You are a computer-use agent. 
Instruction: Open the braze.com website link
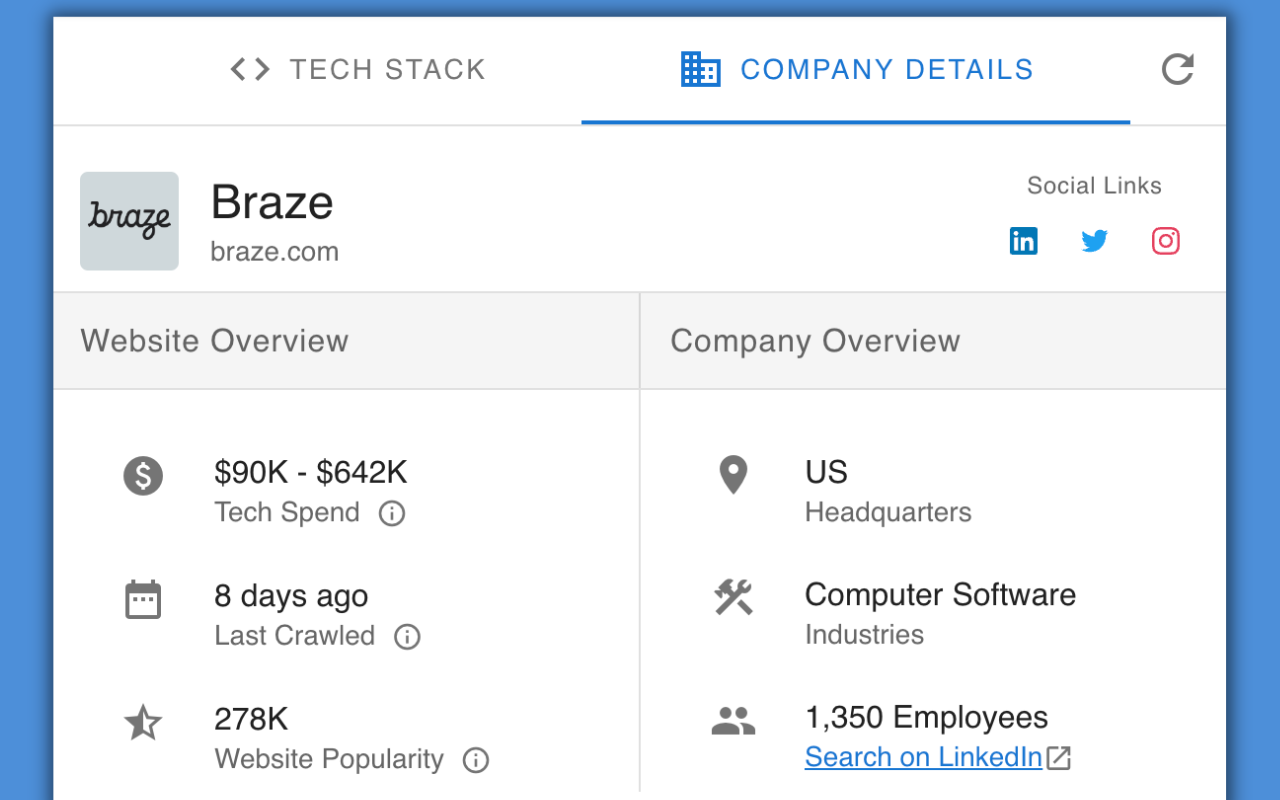point(273,252)
